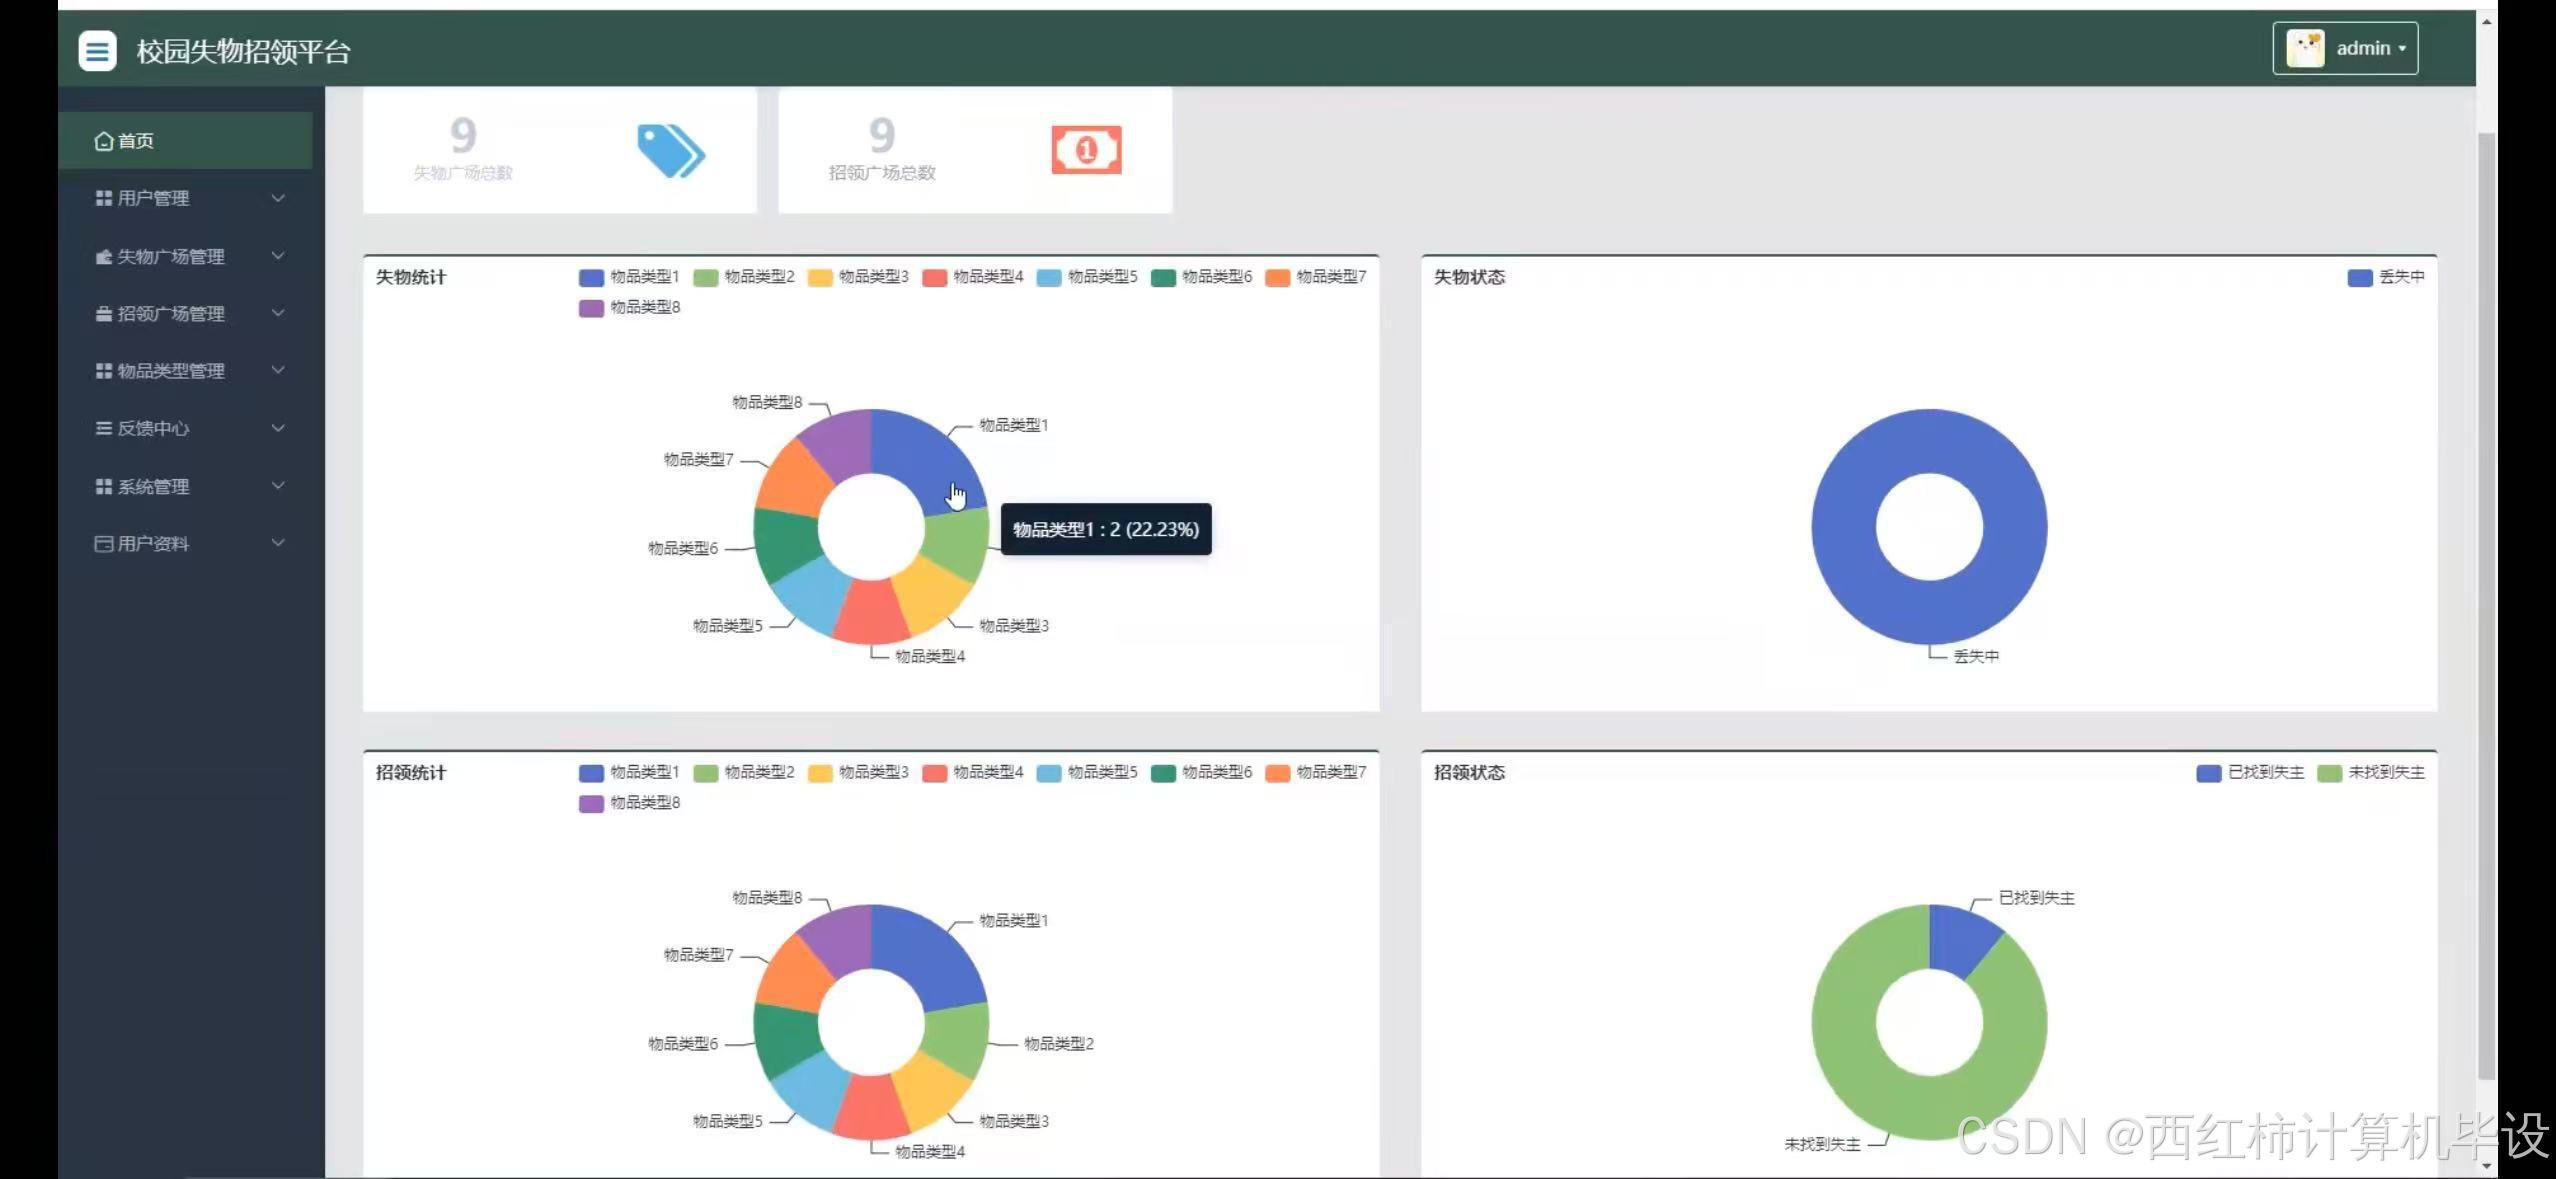Click the red money icon on 招领广场总数 card
This screenshot has height=1179, width=2556.
pyautogui.click(x=1086, y=150)
